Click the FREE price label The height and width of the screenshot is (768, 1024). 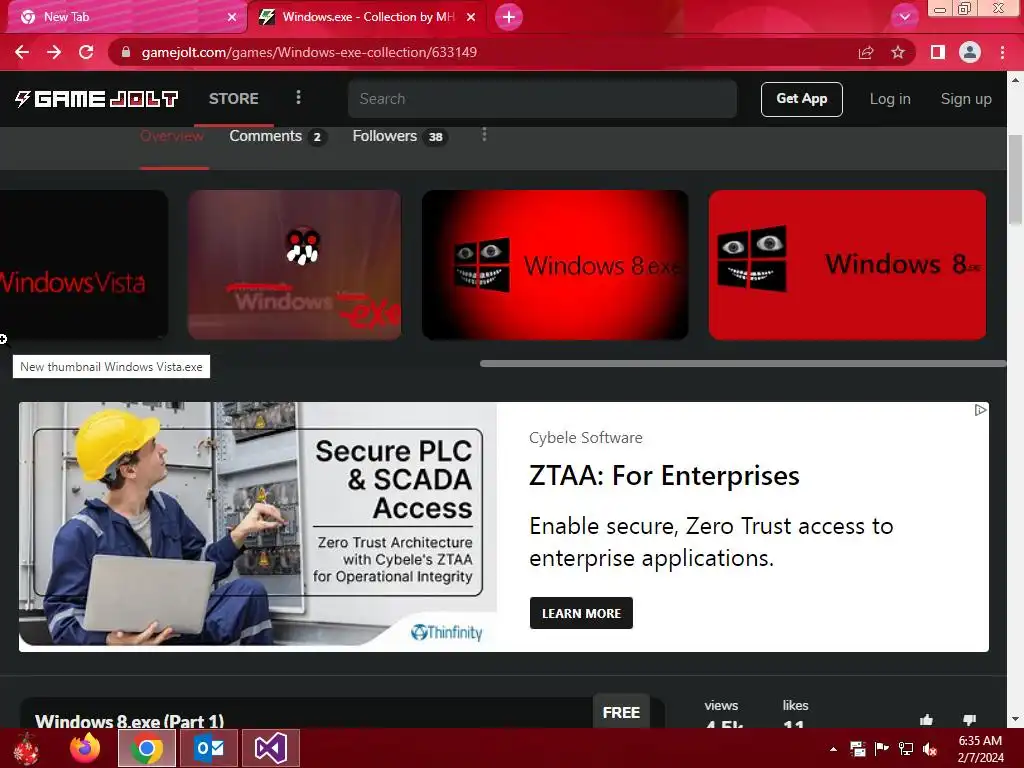tap(621, 711)
